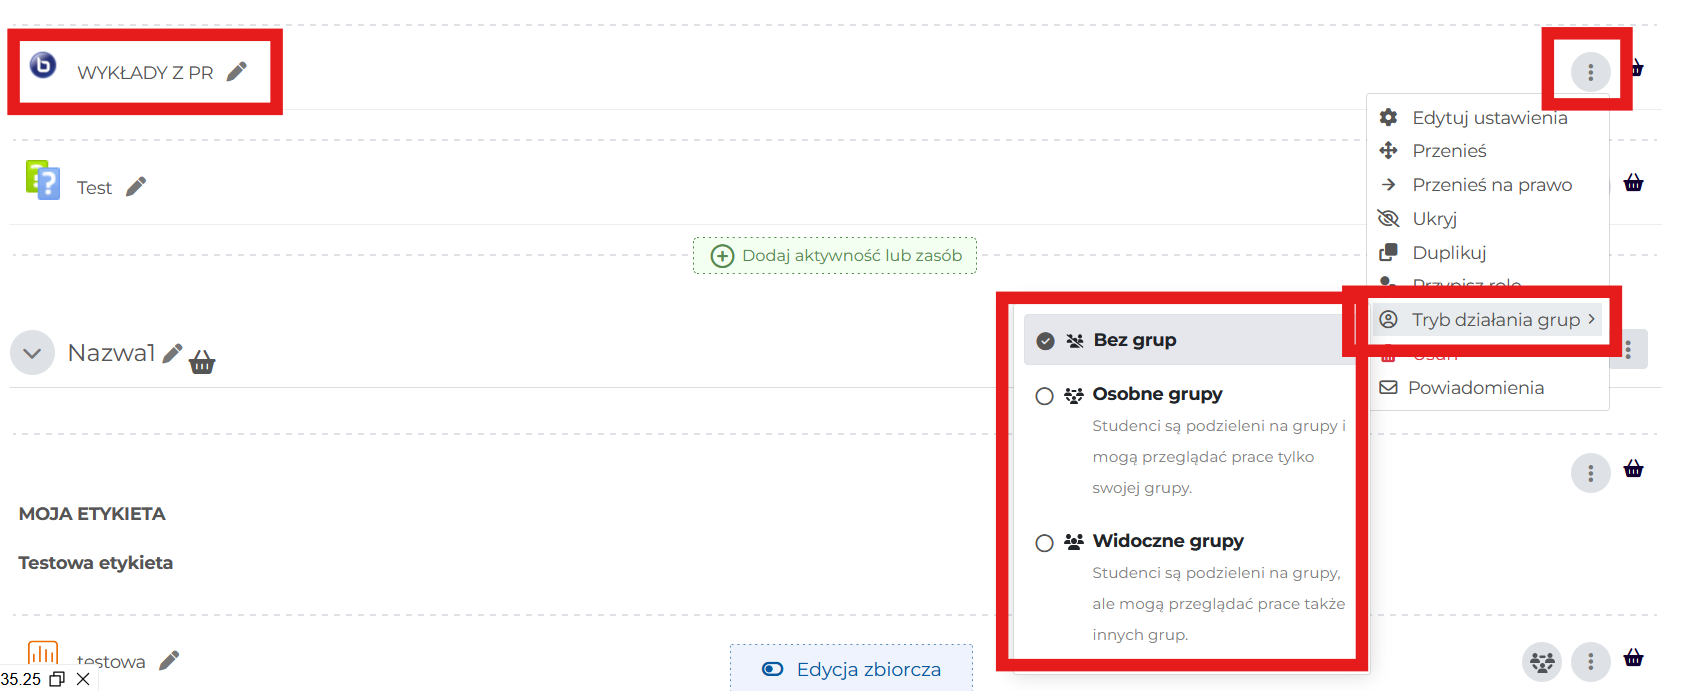Click the Test quiz activity icon

click(43, 181)
